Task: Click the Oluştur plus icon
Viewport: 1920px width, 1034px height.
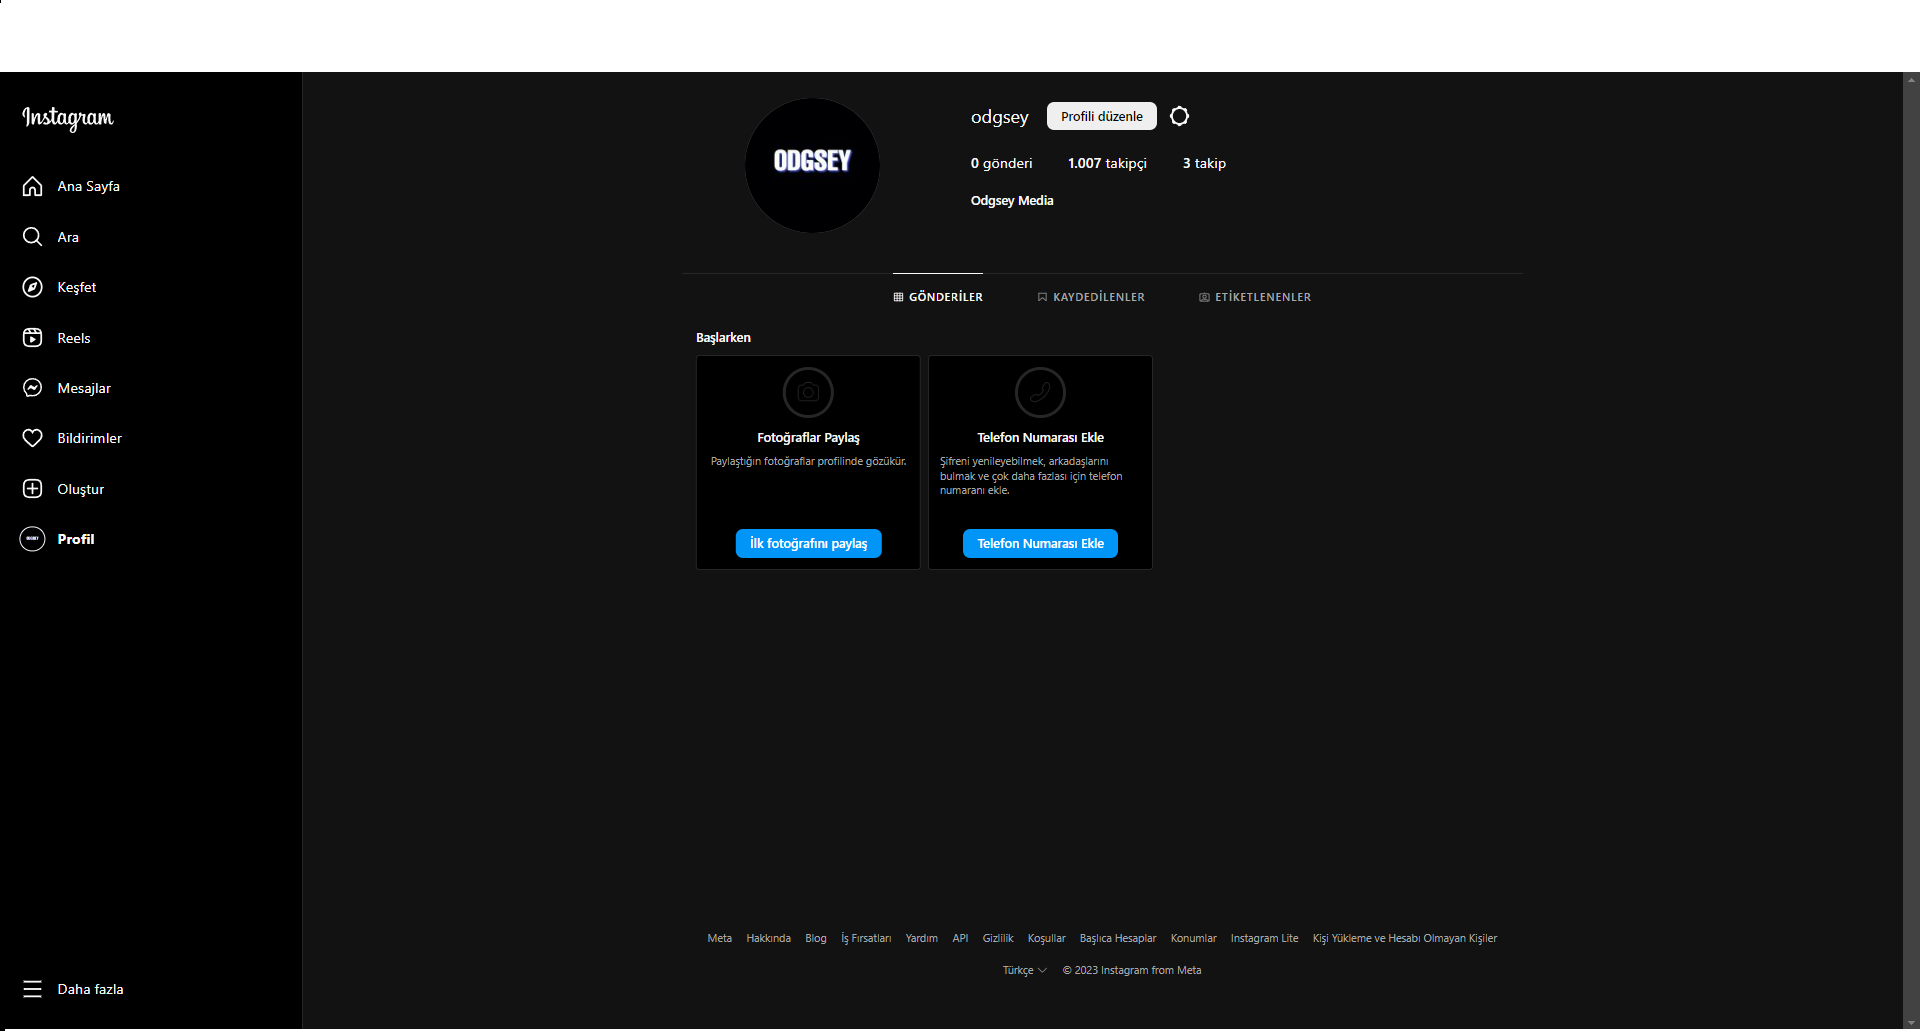Action: coord(33,489)
